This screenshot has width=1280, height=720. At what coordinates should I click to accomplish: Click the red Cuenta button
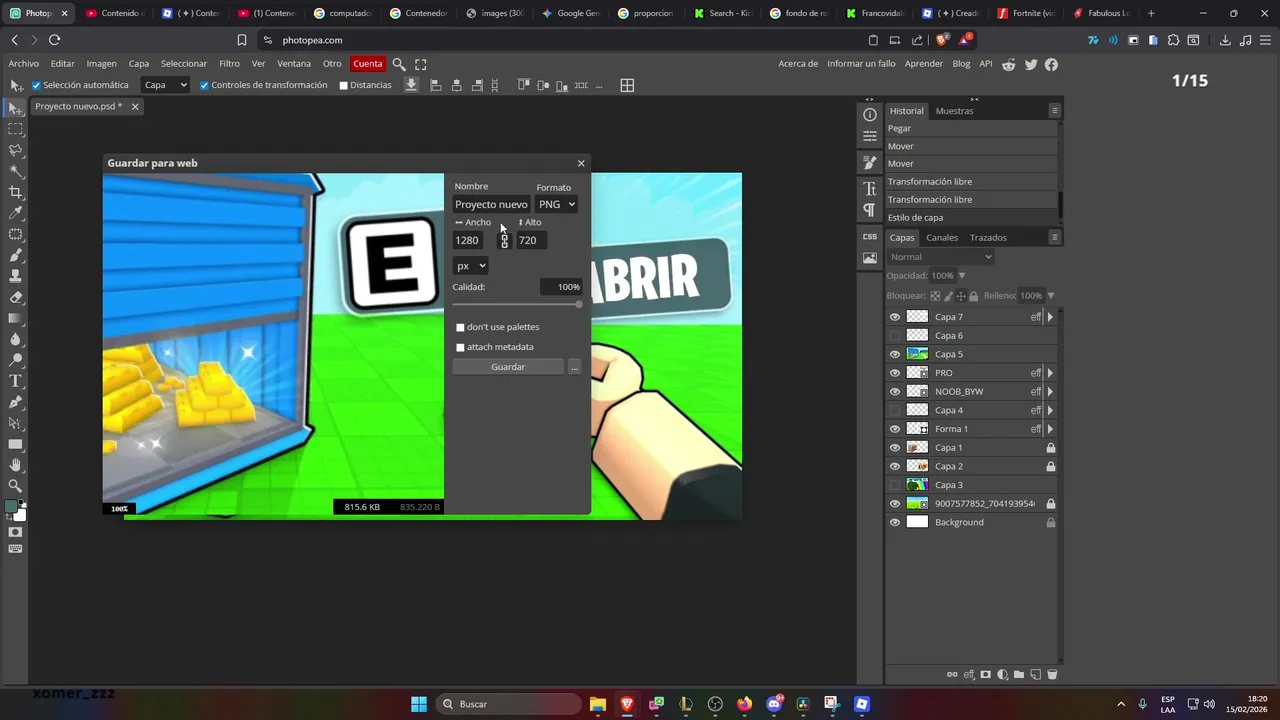[x=368, y=64]
